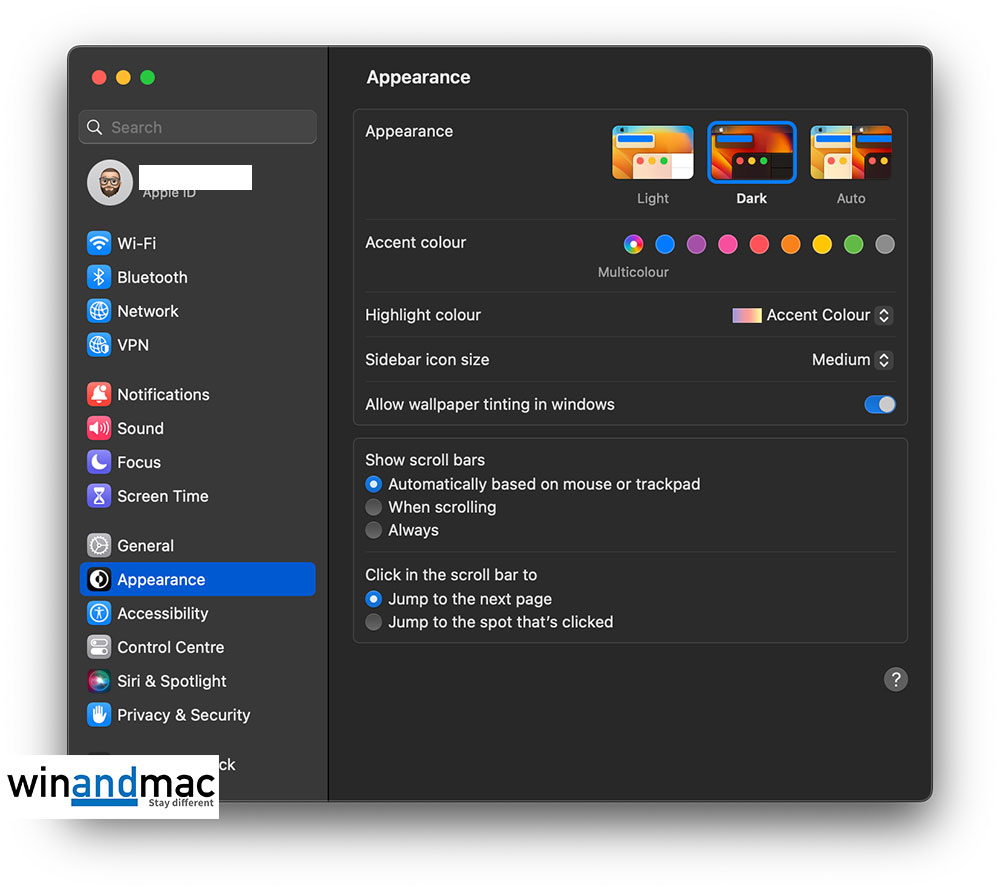Open Privacy & Security in sidebar
The image size is (1000, 891).
pyautogui.click(x=183, y=715)
